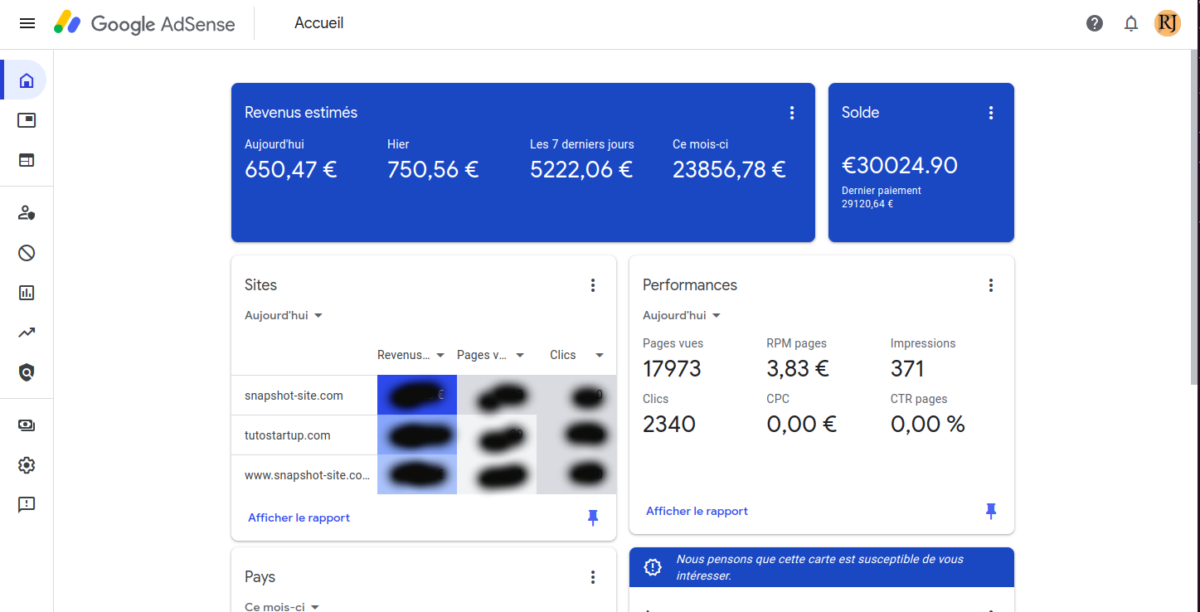Click the balance €30024.90
The image size is (1200, 612).
pos(900,166)
